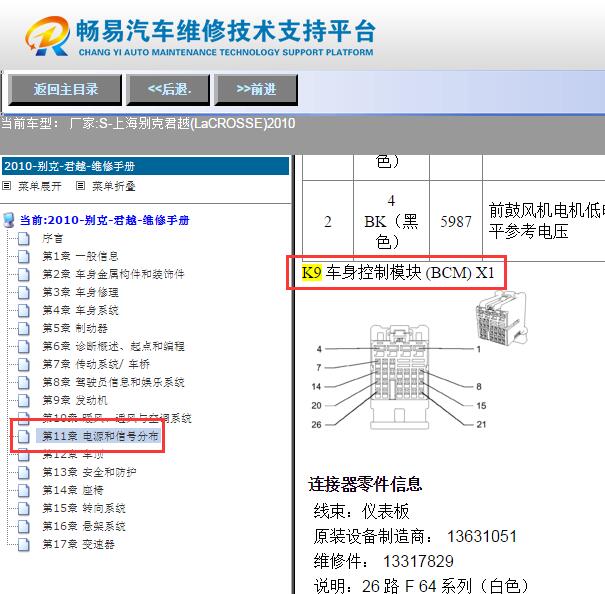Click the small connector perspective image

tap(502, 318)
